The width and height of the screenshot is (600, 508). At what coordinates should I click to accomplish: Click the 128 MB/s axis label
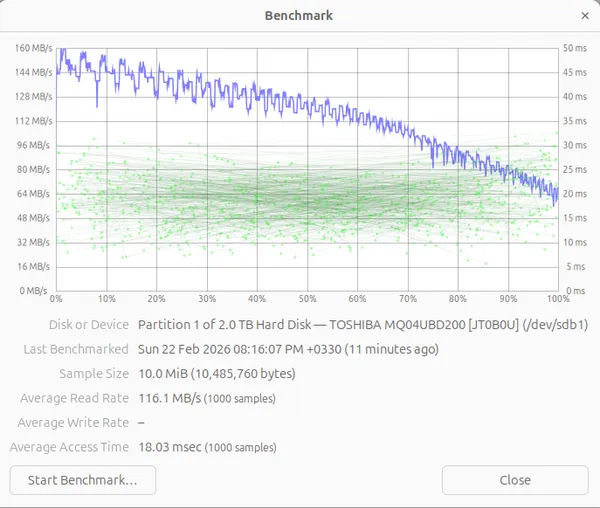(x=34, y=97)
